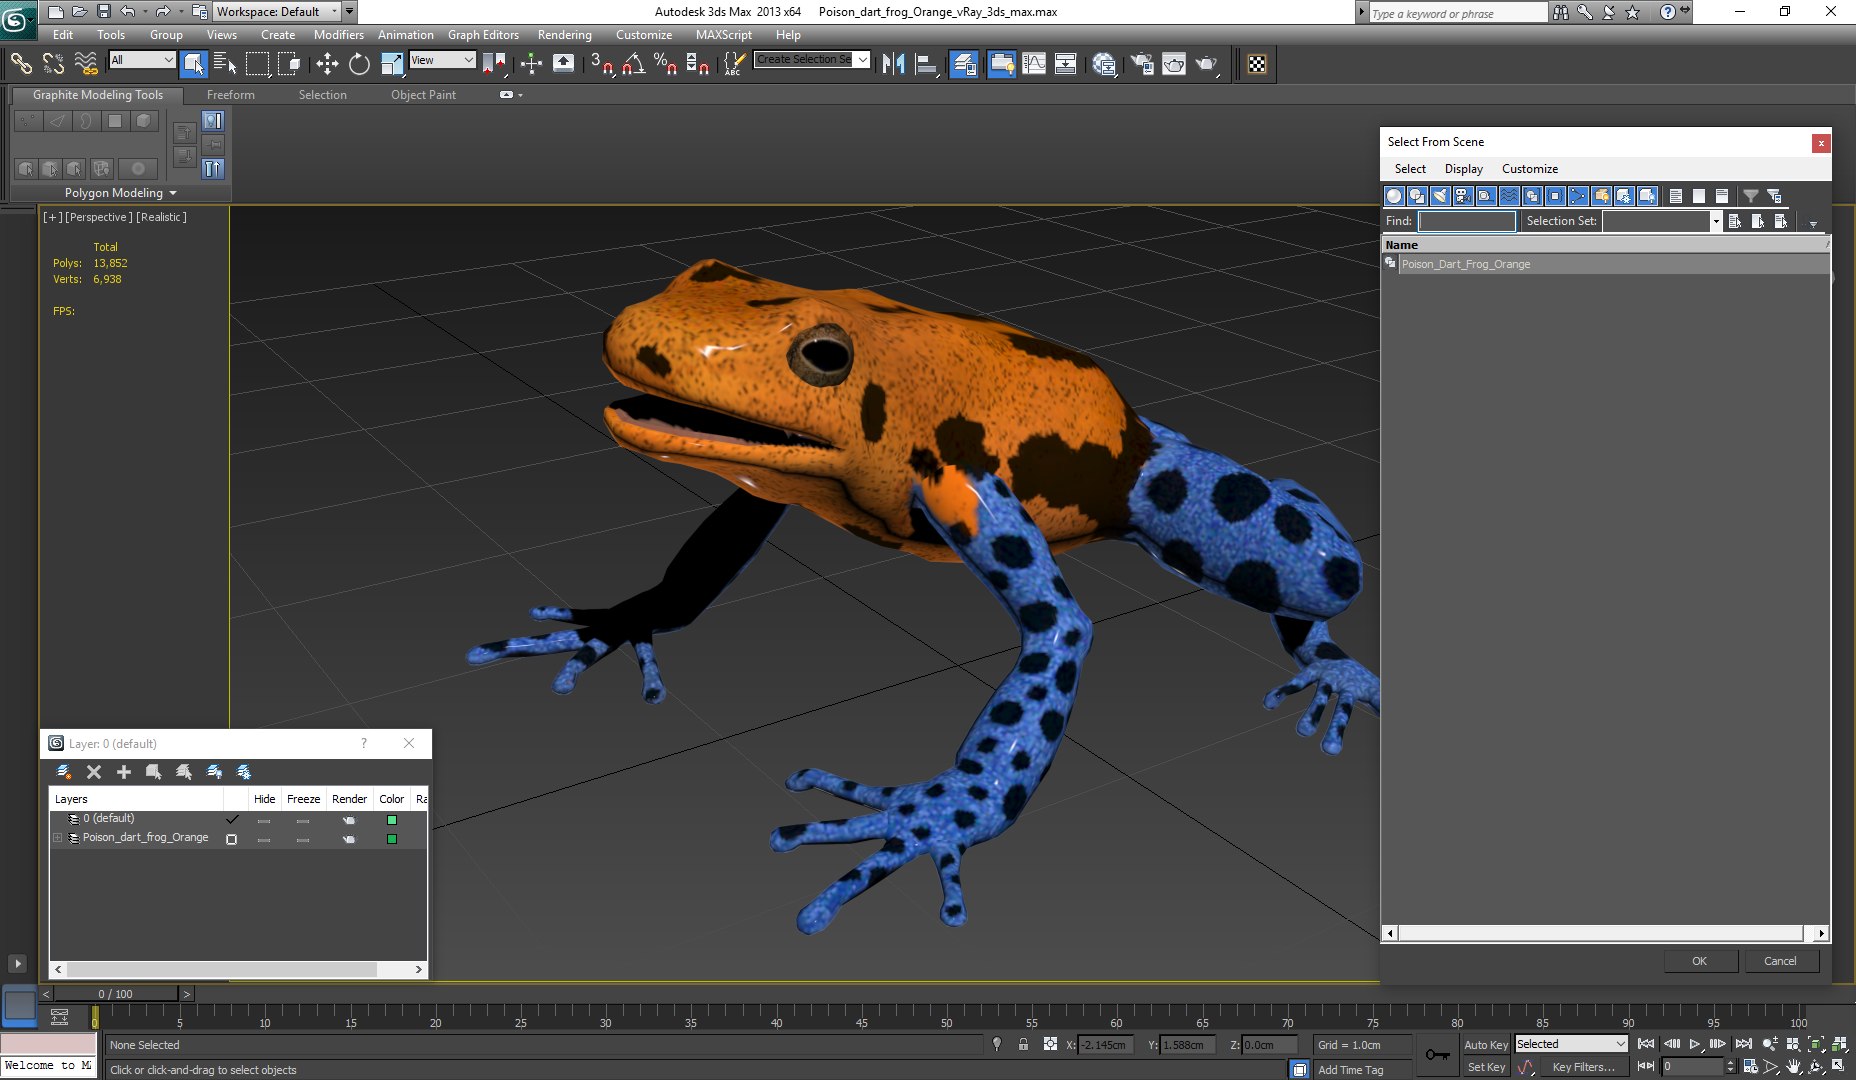Image resolution: width=1856 pixels, height=1080 pixels.
Task: Open the Modifiers menu
Action: pyautogui.click(x=338, y=35)
